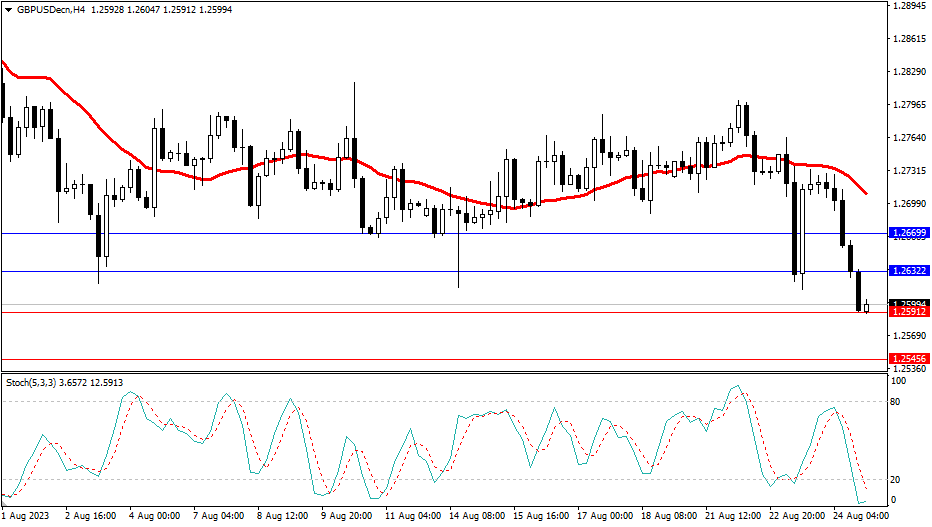Click the 7 Aug 04:00 time label
The image size is (932, 527).
(219, 517)
